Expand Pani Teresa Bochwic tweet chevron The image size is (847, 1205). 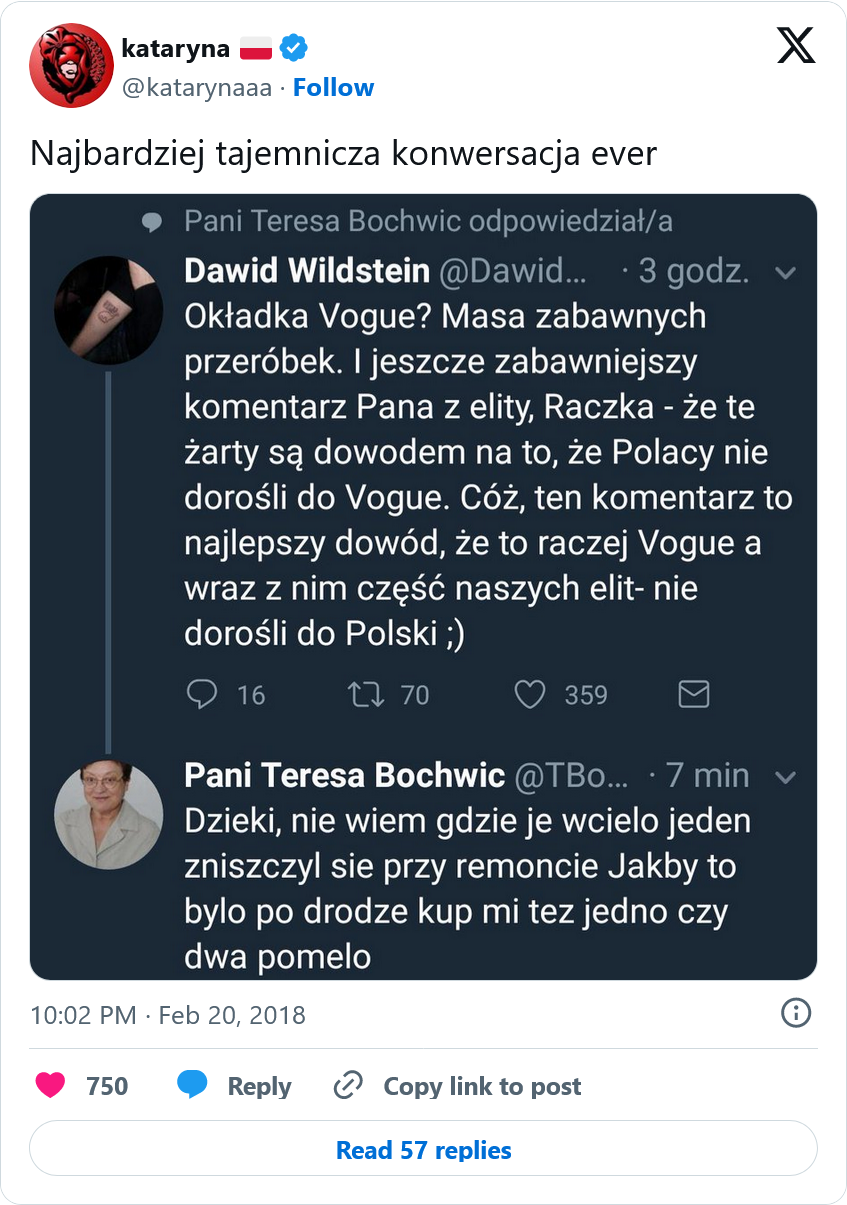coord(786,777)
